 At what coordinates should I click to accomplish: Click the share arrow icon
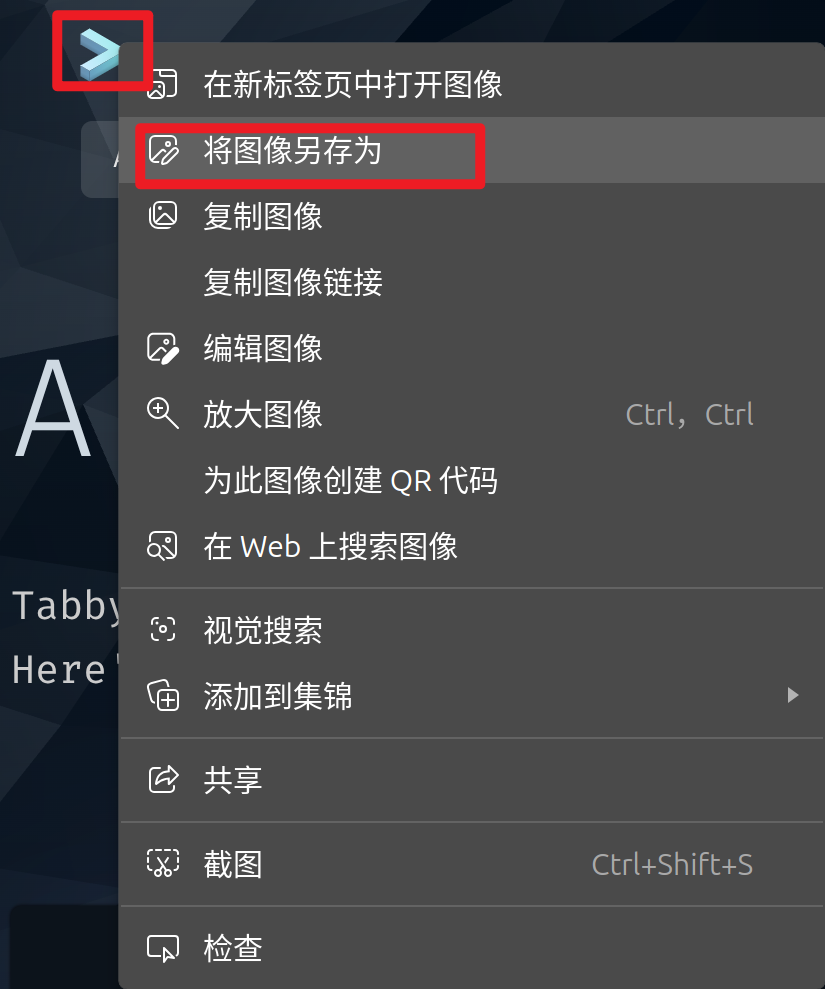[x=163, y=780]
